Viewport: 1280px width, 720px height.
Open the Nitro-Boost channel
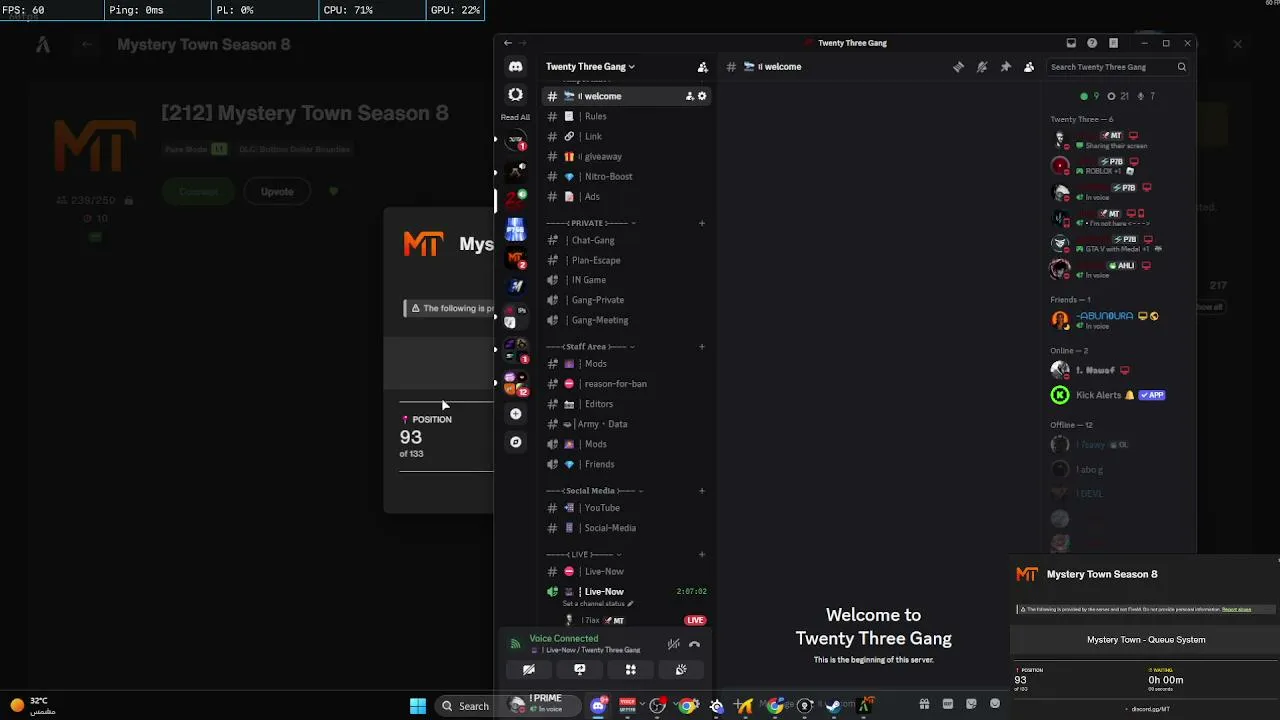point(627,176)
